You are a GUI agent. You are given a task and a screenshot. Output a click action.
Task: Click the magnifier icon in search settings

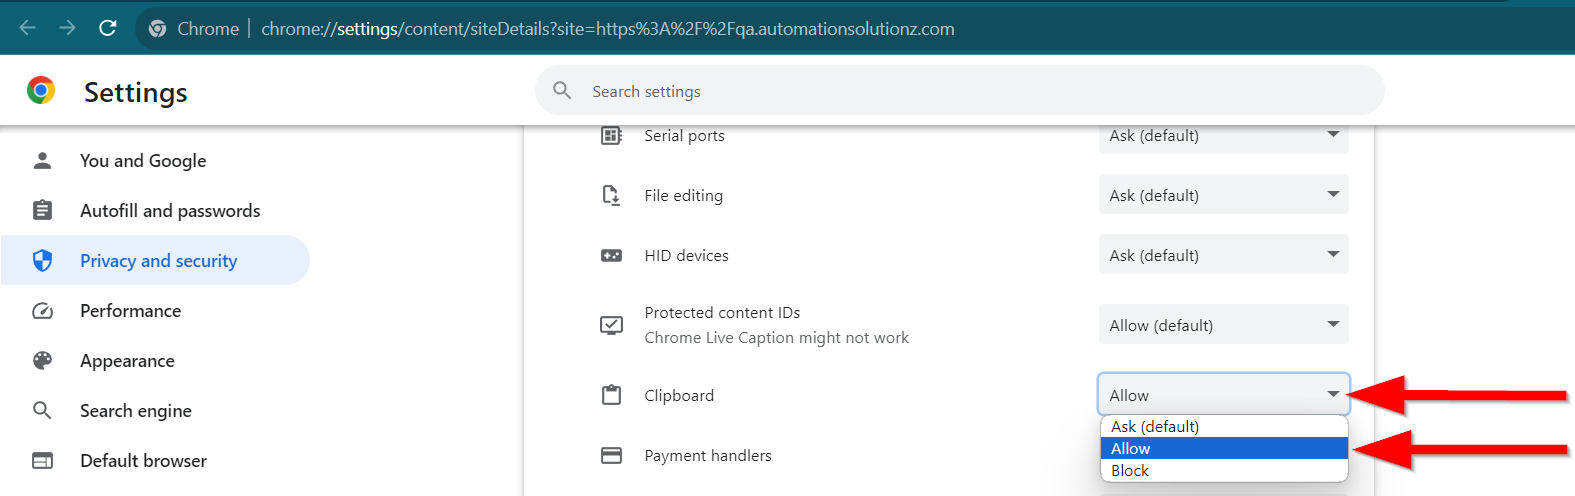pos(563,91)
